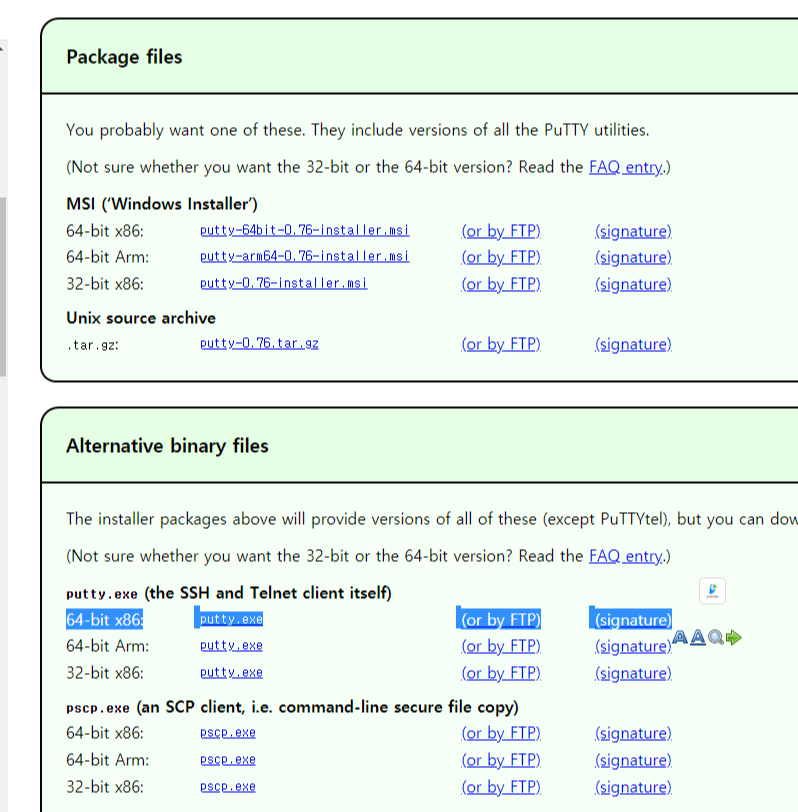Open the highlighted FTP link for 64-bit x86 putty.exe
Viewport: 798px width, 812px height.
501,620
